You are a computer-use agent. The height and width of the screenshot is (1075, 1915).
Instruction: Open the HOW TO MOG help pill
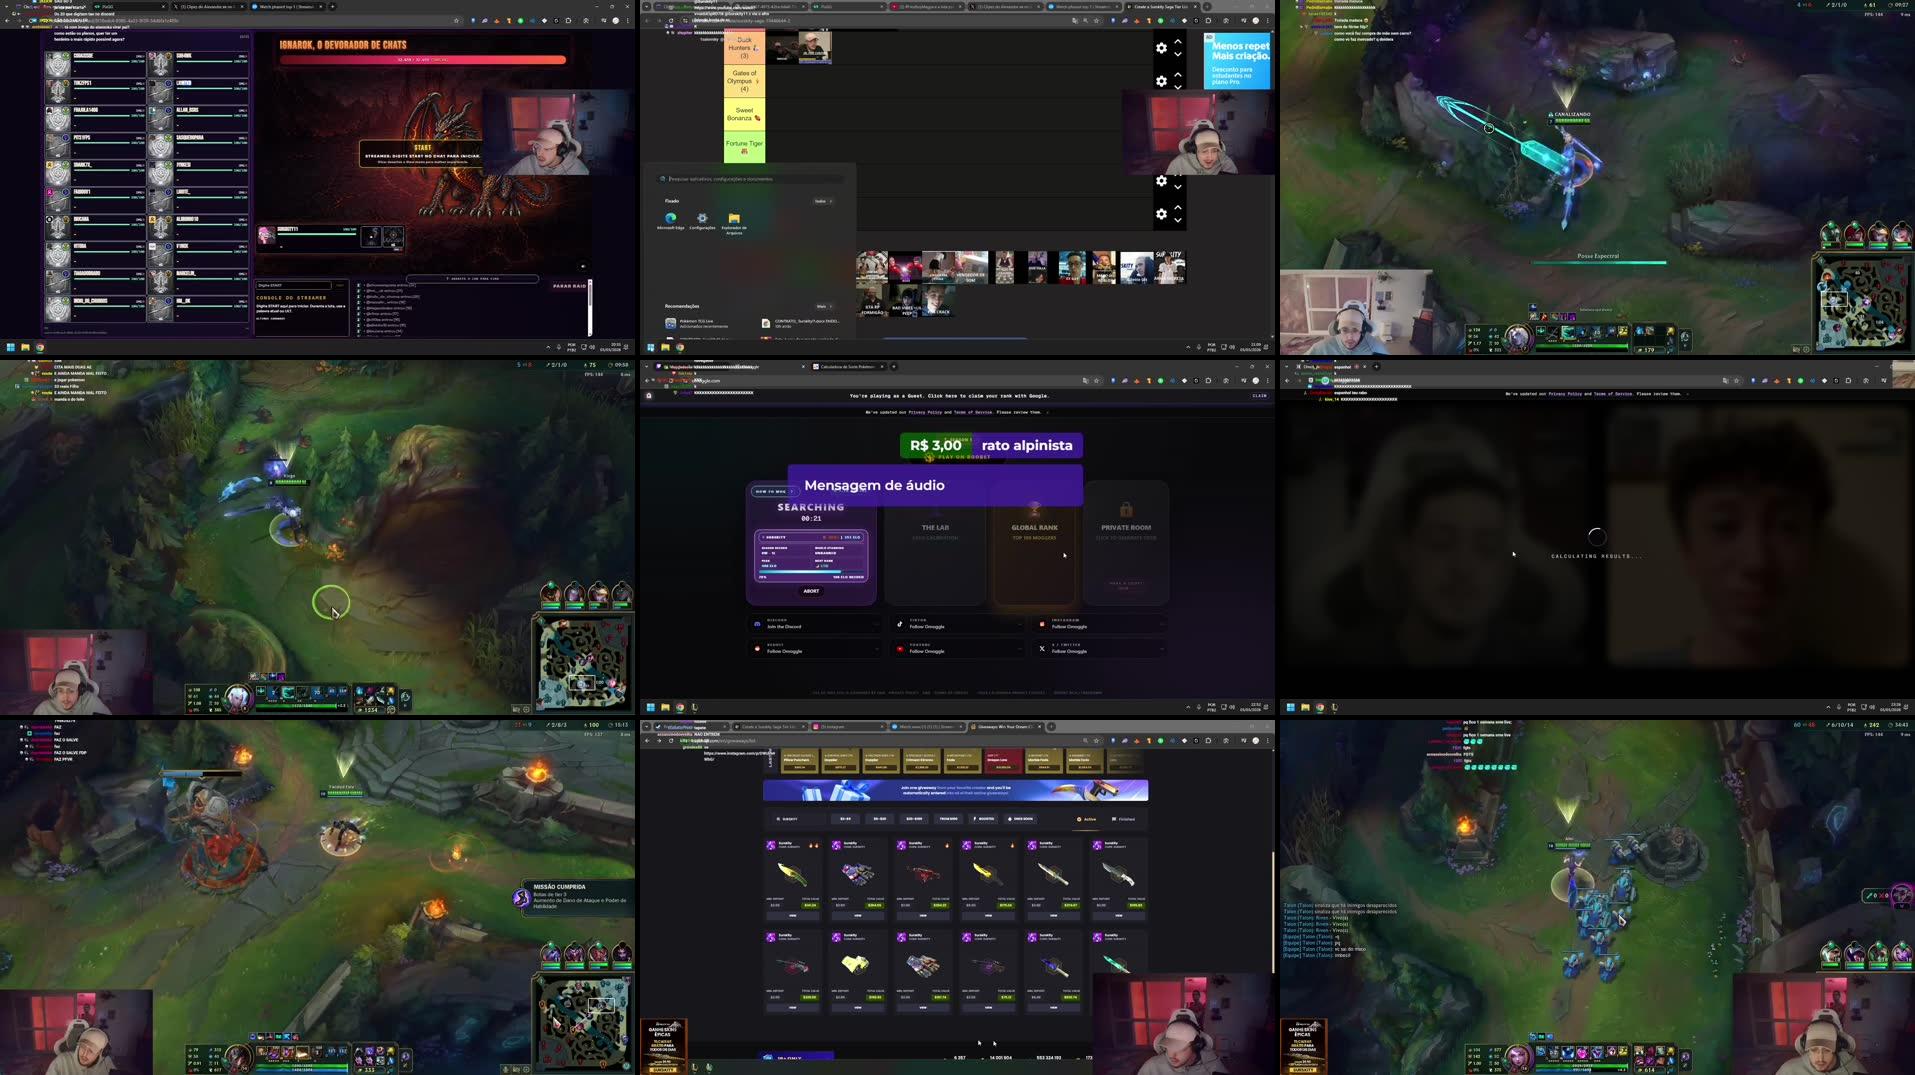click(x=773, y=492)
